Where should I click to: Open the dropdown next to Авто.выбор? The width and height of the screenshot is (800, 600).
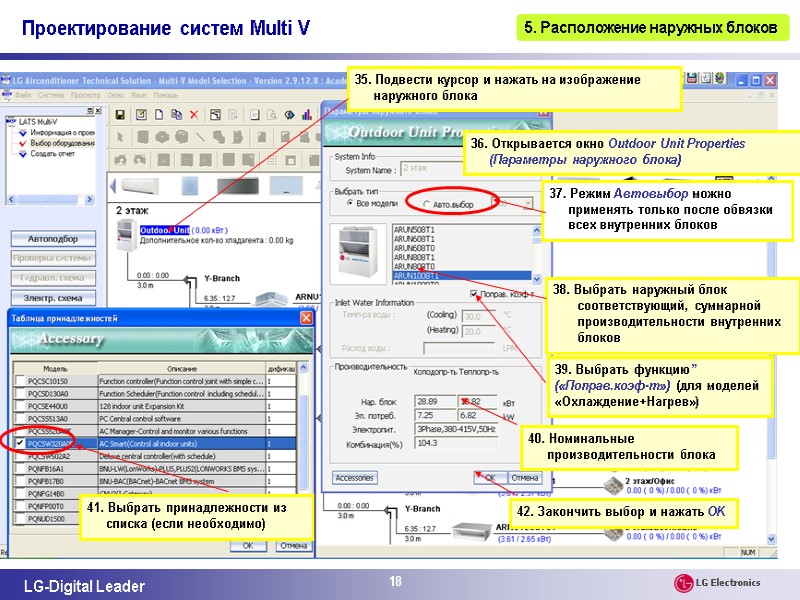pyautogui.click(x=527, y=203)
